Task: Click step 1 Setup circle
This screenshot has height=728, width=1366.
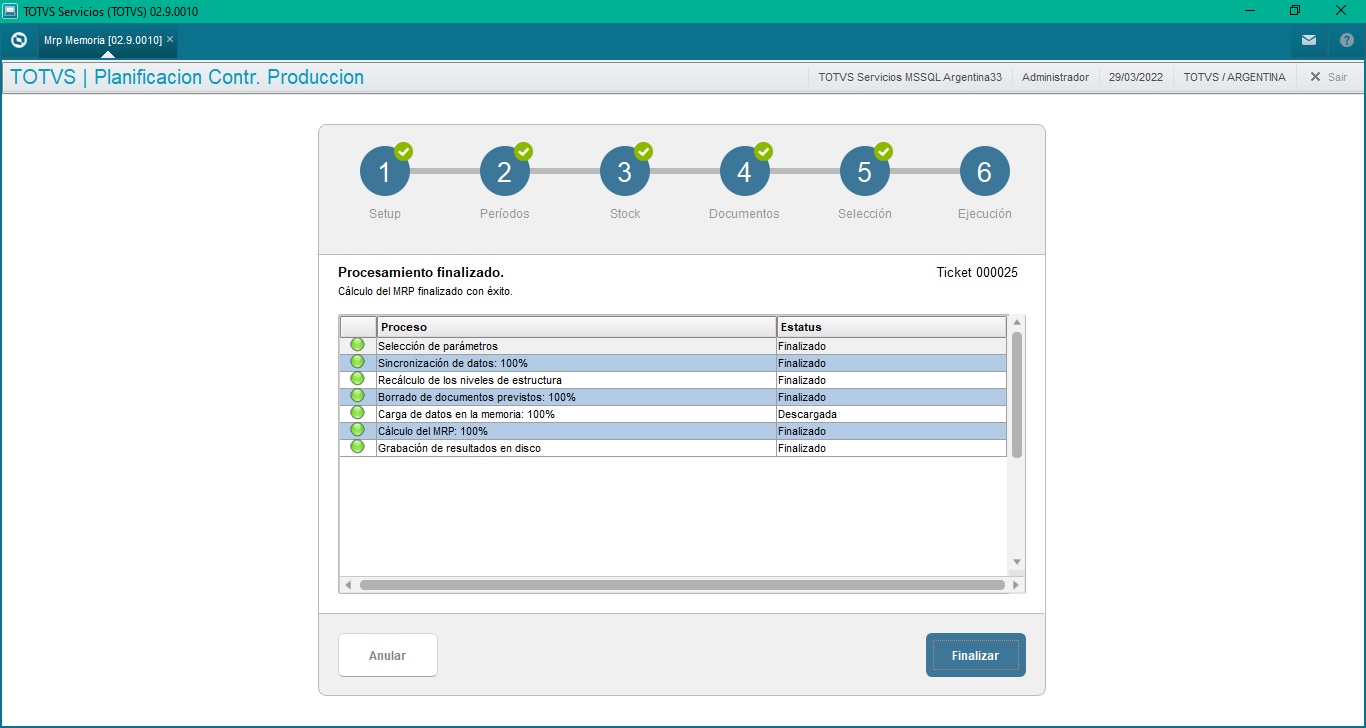Action: [x=385, y=172]
